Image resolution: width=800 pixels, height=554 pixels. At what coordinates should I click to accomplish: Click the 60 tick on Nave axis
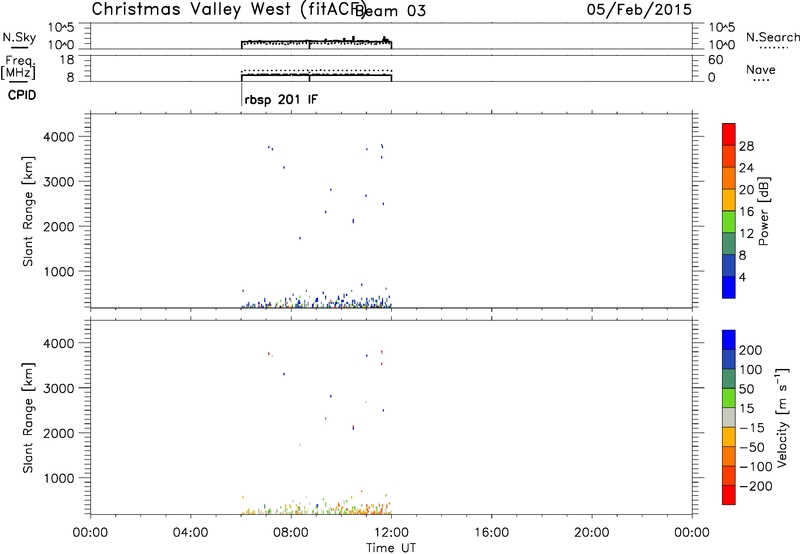715,60
